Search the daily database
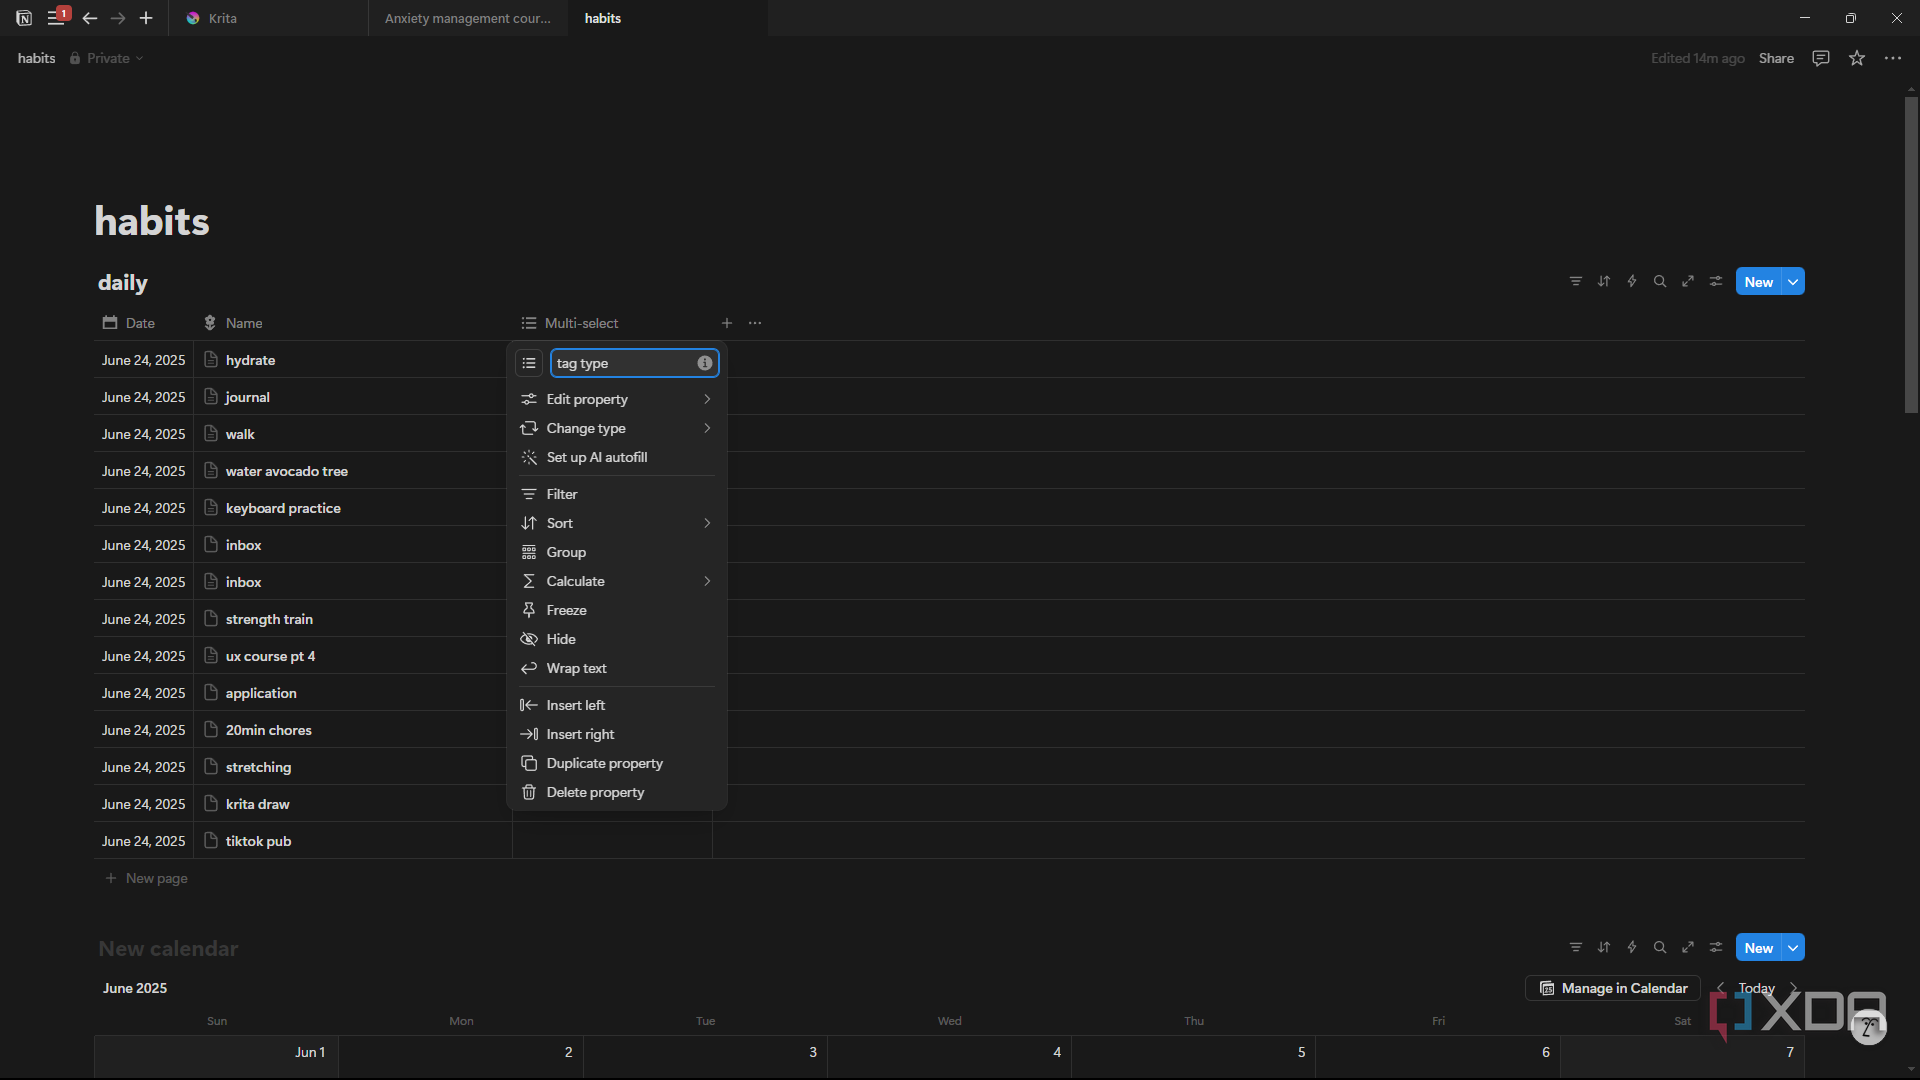The image size is (1920, 1080). 1660,282
